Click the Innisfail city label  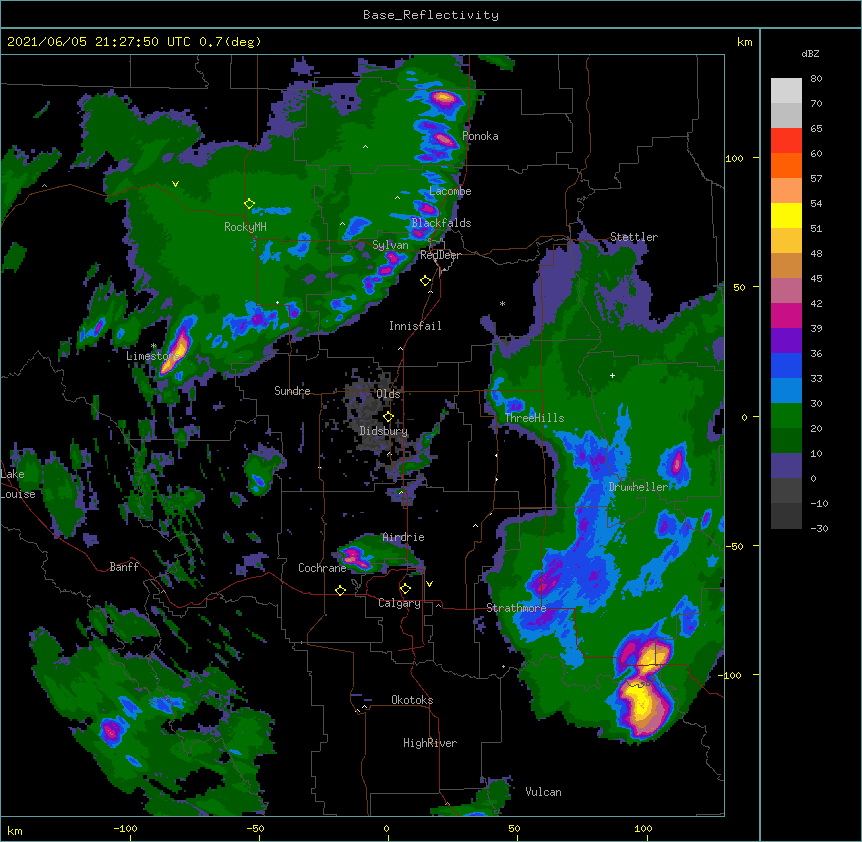415,326
